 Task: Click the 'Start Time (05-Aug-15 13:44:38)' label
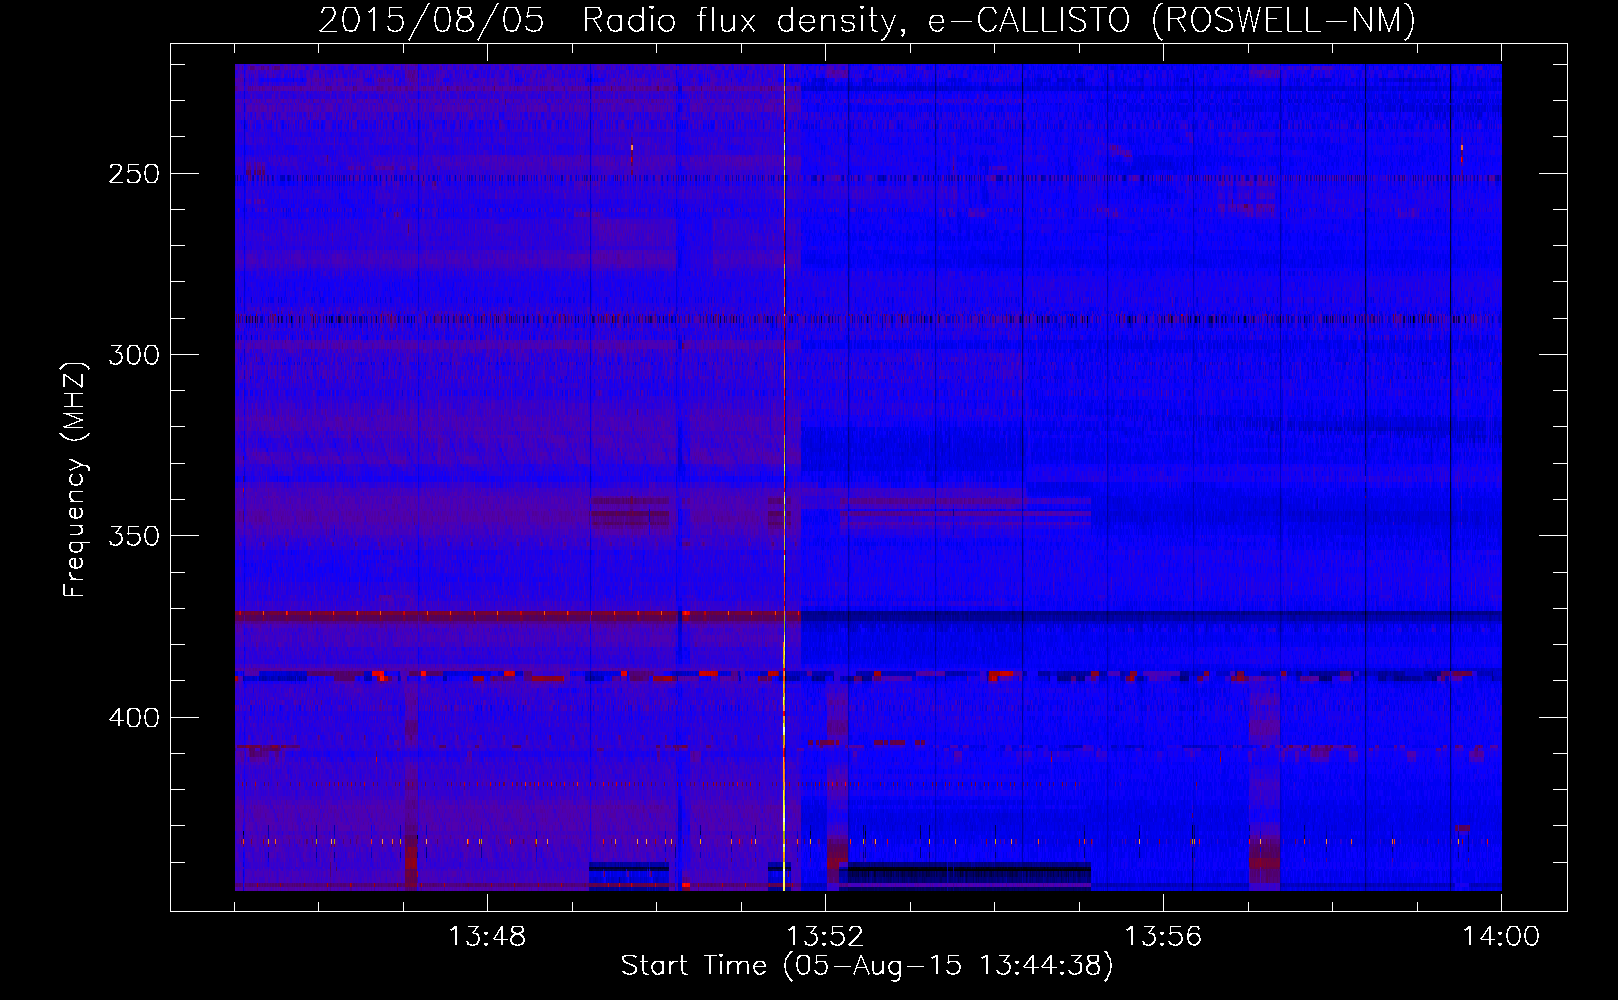point(867,966)
